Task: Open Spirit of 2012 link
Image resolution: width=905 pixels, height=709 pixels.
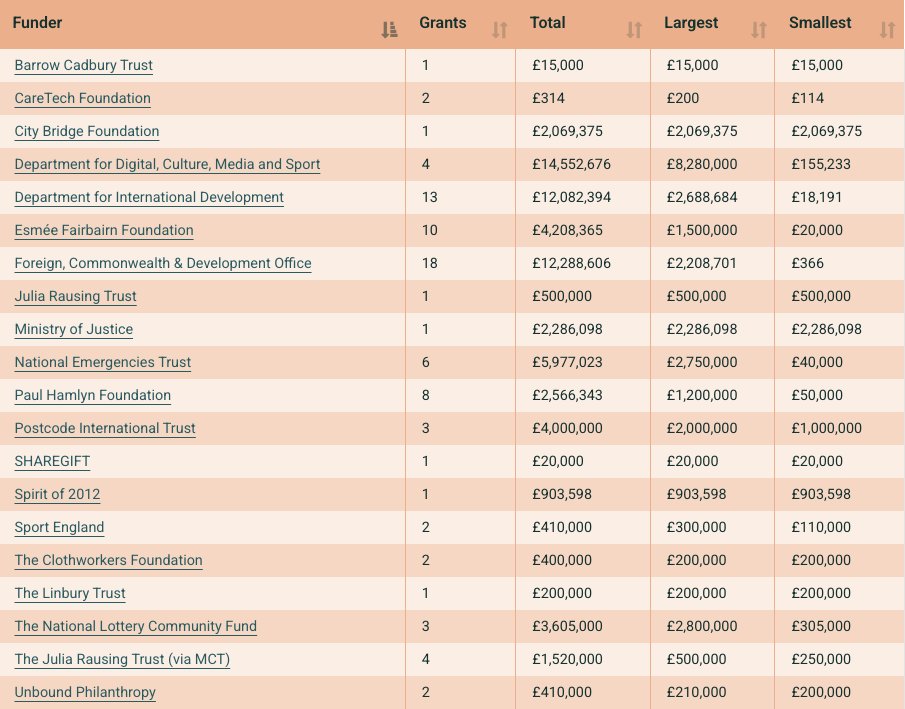Action: click(x=57, y=494)
